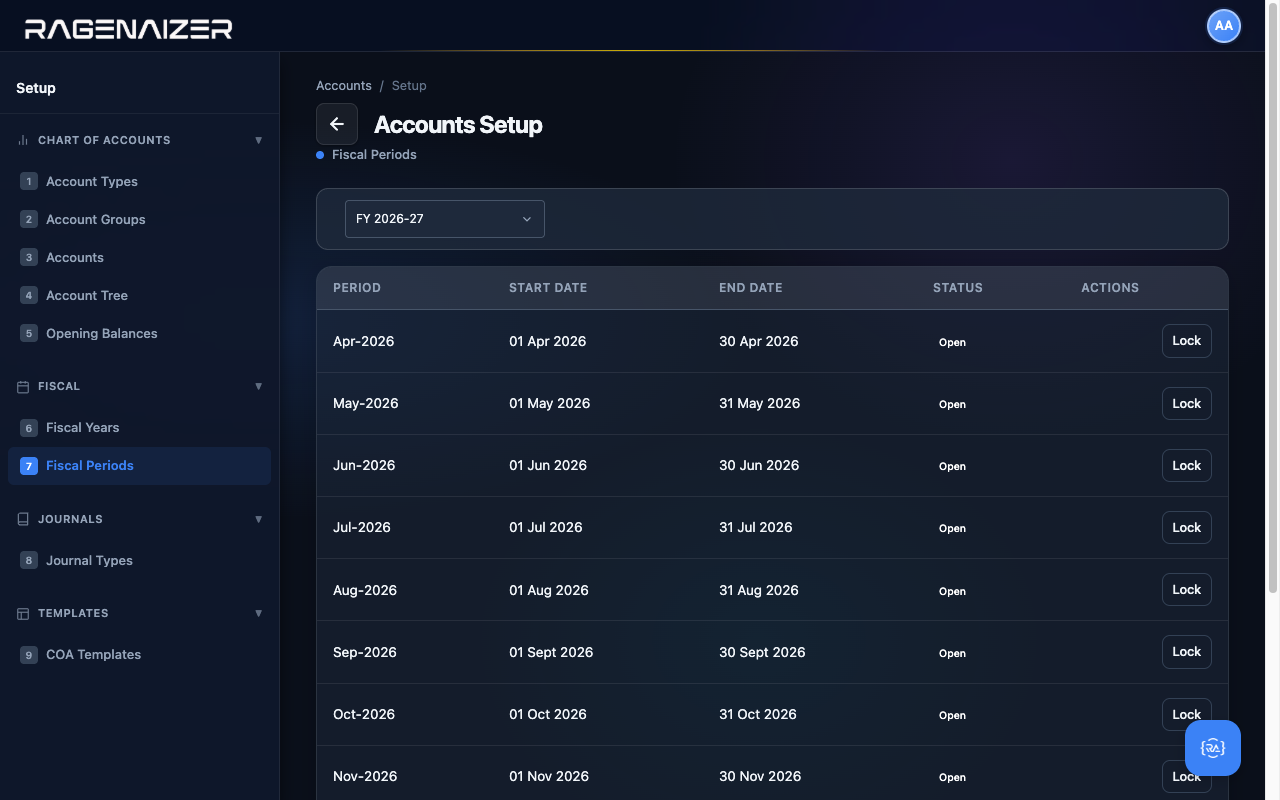Click the Fiscal Periods subtitle under Accounts Setup
Viewport: 1280px width, 800px height.
point(374,155)
